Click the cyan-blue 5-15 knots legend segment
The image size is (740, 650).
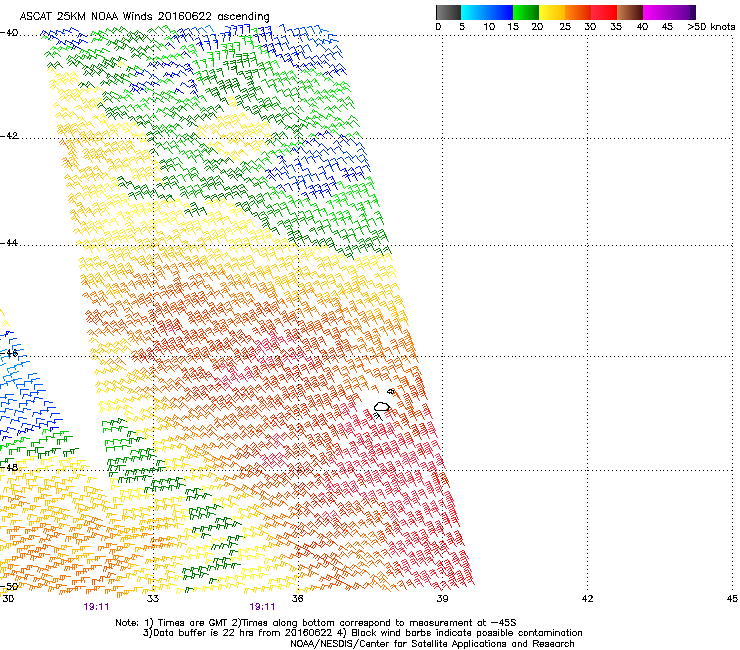[487, 12]
